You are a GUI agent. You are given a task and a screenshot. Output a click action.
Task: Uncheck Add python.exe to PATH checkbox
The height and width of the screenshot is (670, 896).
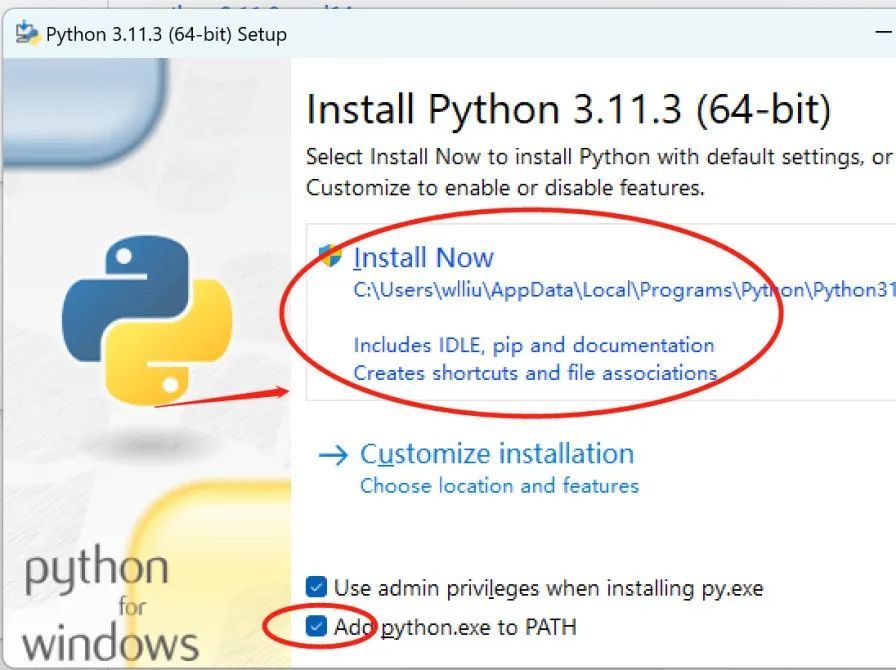coord(316,626)
